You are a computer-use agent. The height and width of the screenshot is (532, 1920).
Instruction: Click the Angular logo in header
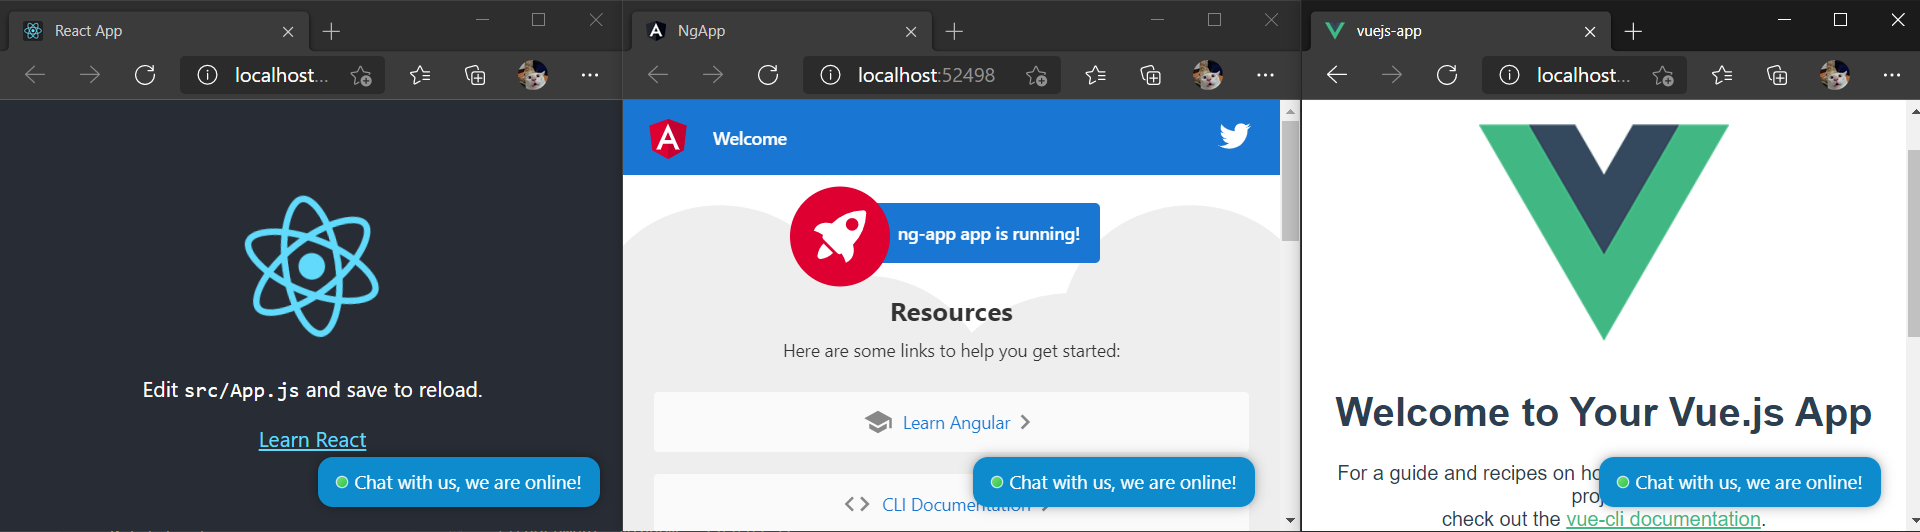click(x=668, y=139)
